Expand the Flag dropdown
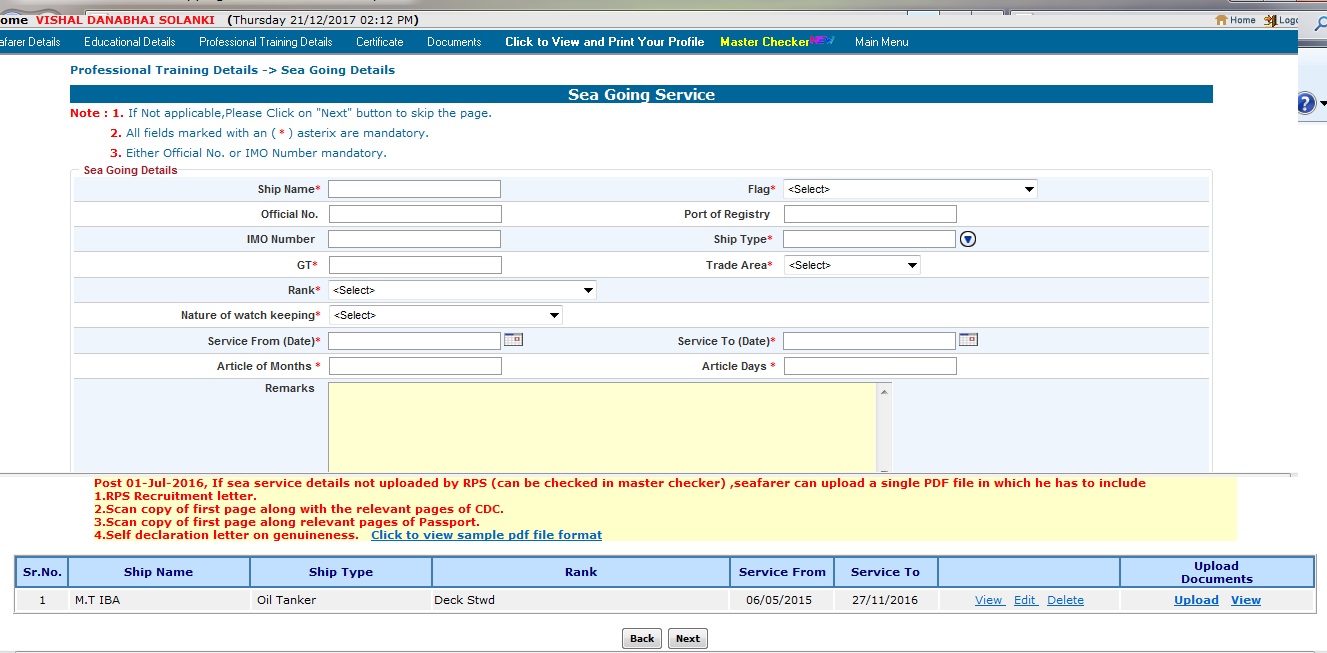This screenshot has width=1327, height=653. (x=909, y=189)
